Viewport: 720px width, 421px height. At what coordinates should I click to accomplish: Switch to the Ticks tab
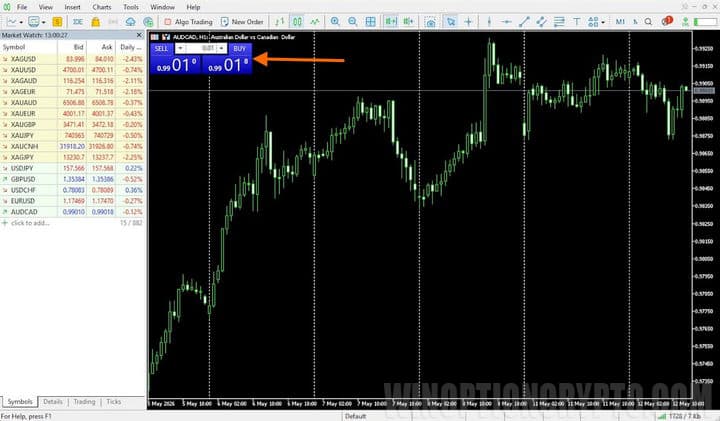(113, 402)
